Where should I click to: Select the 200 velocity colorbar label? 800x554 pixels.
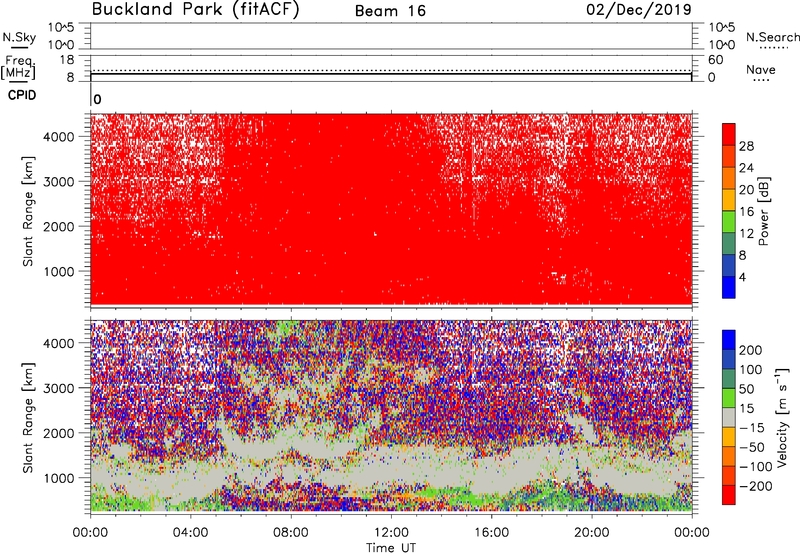click(x=750, y=350)
